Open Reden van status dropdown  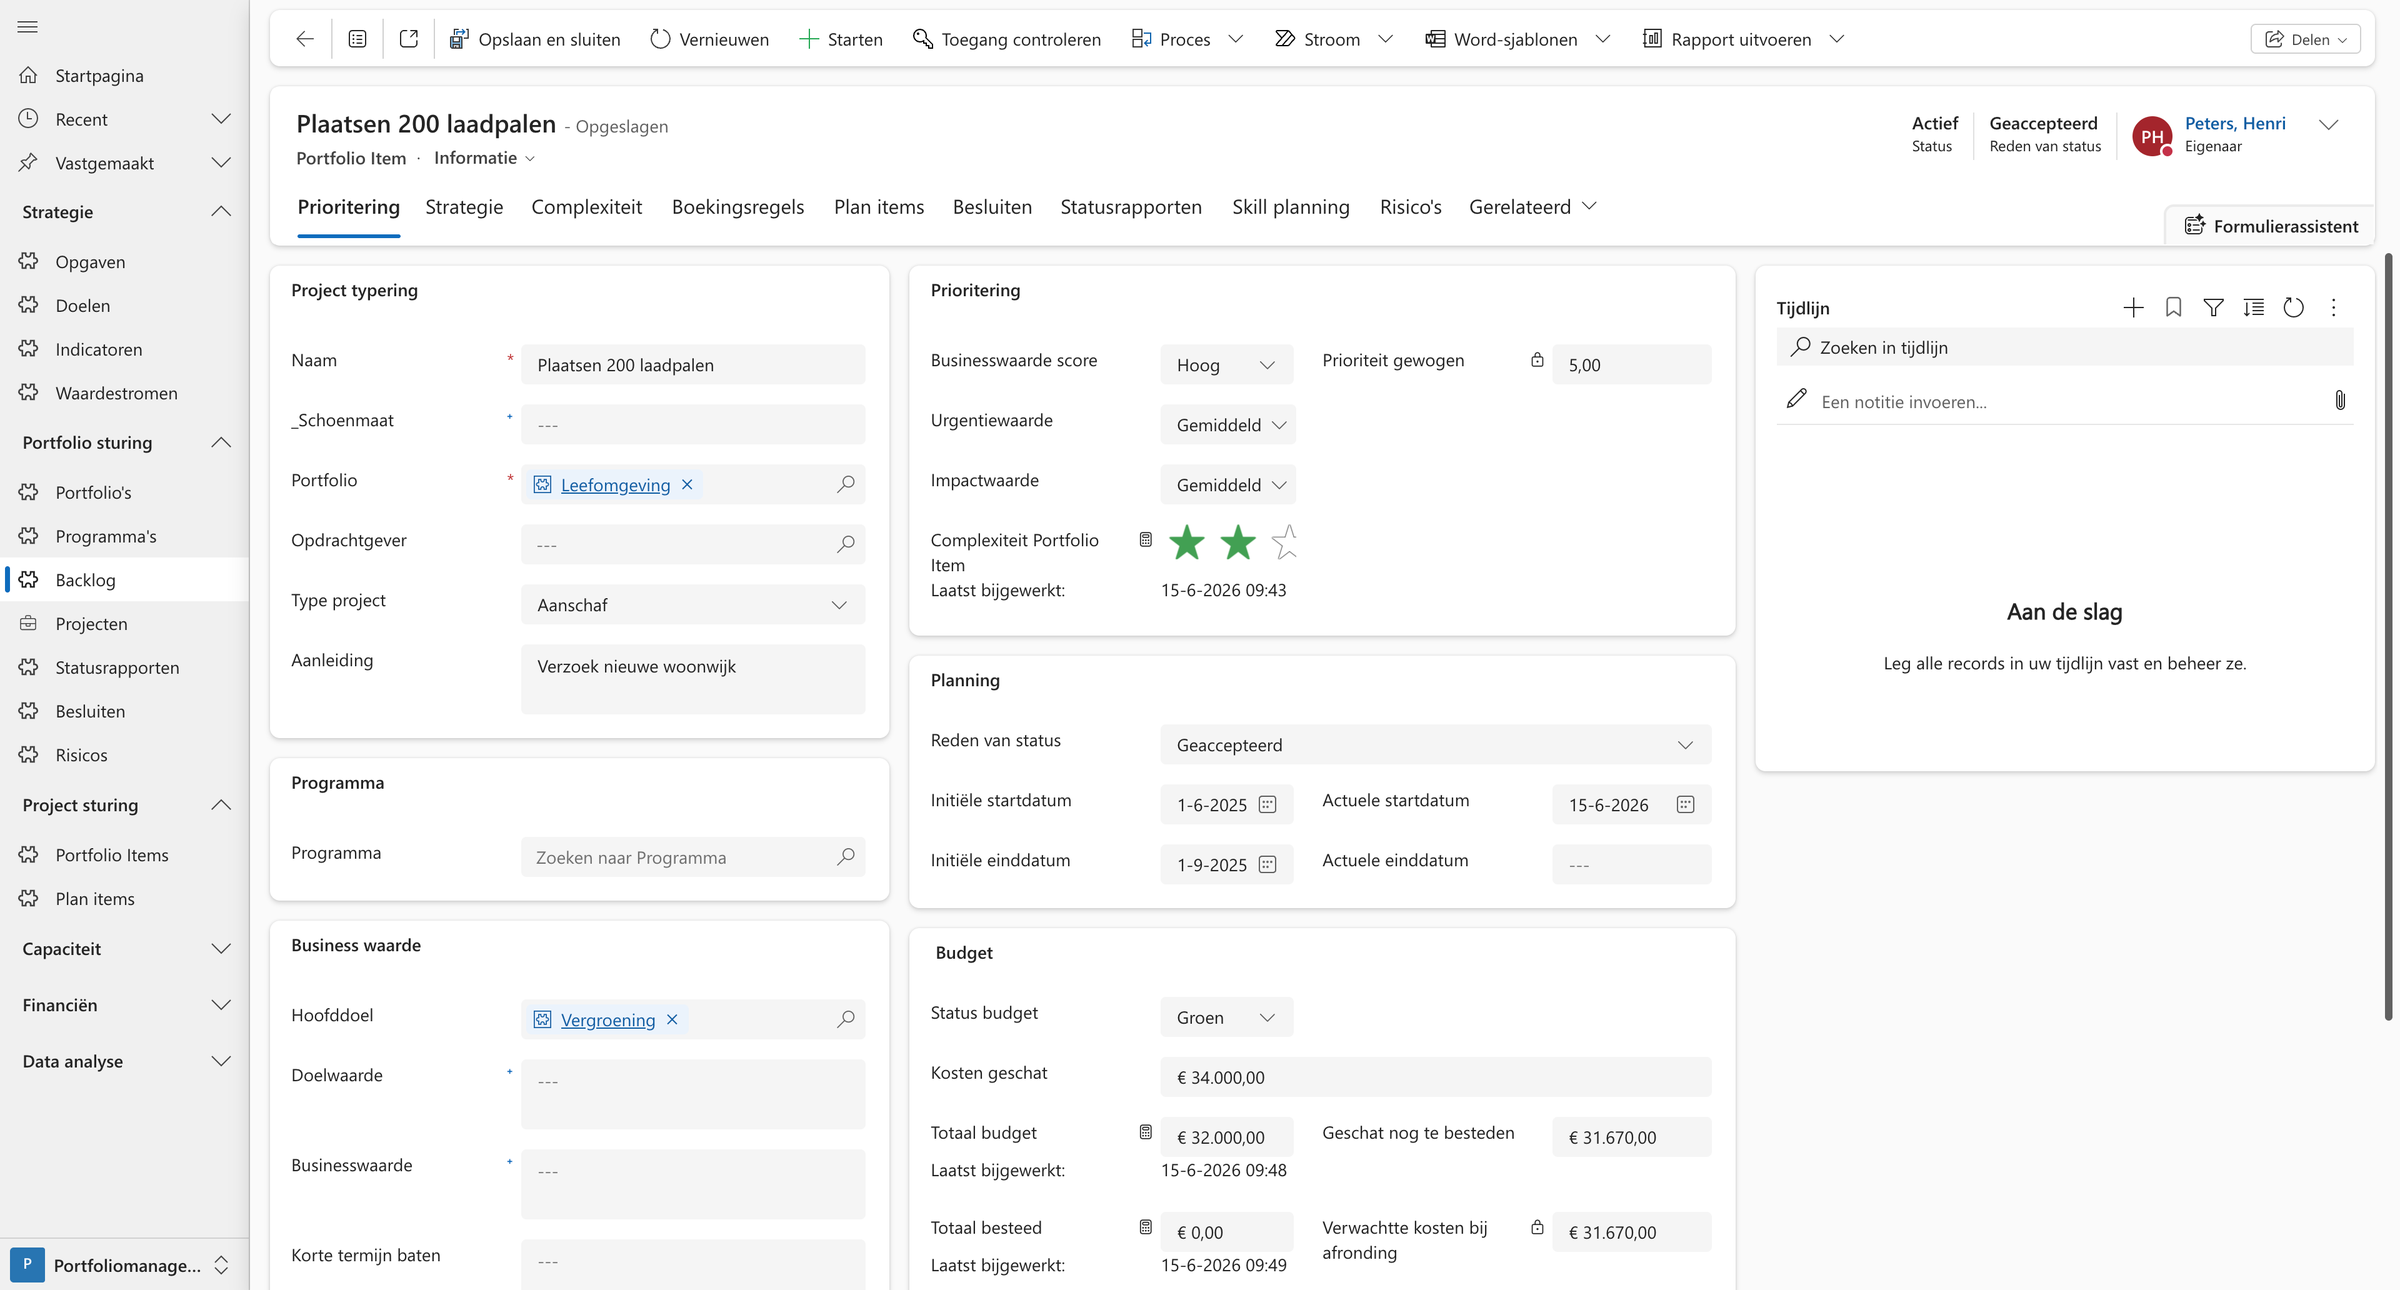[x=1436, y=745]
